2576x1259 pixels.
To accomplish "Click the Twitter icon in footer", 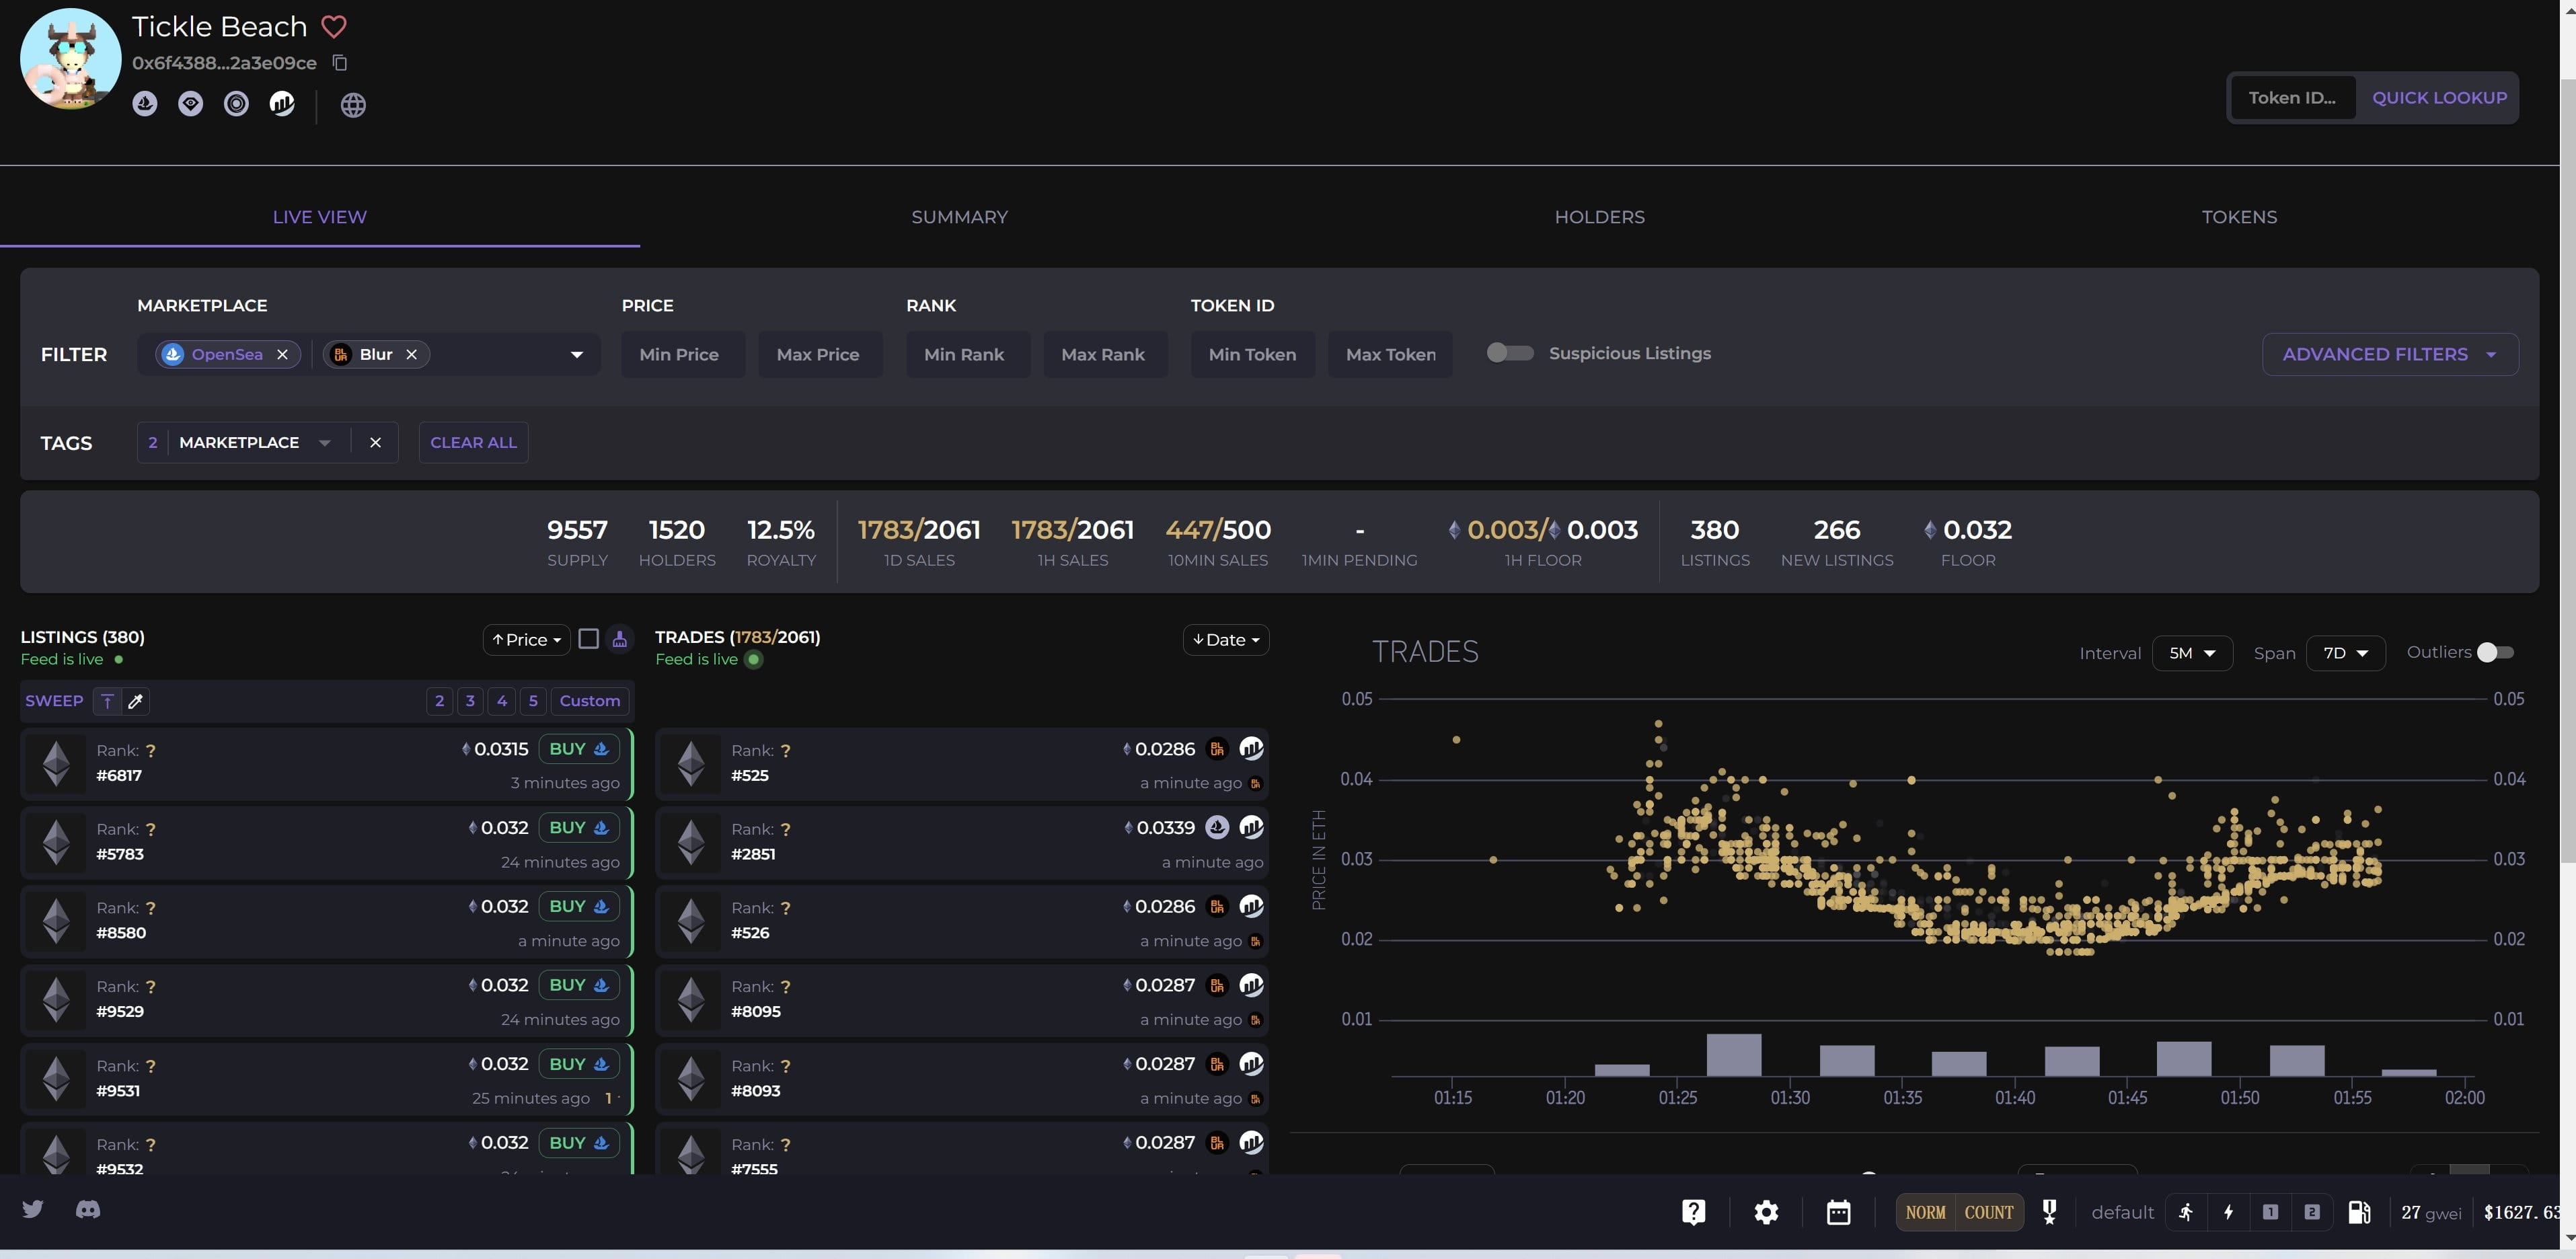I will [x=33, y=1209].
